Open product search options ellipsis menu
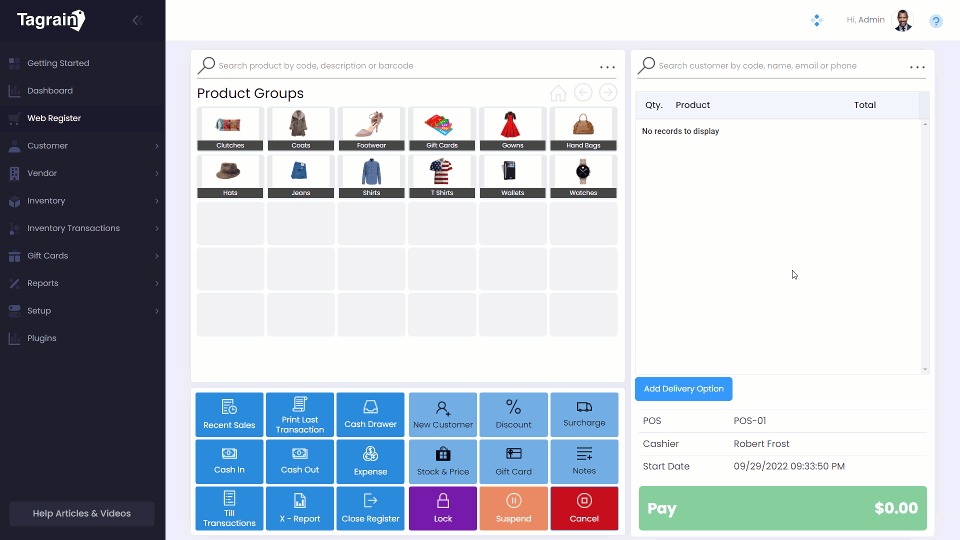960x540 pixels. point(607,67)
